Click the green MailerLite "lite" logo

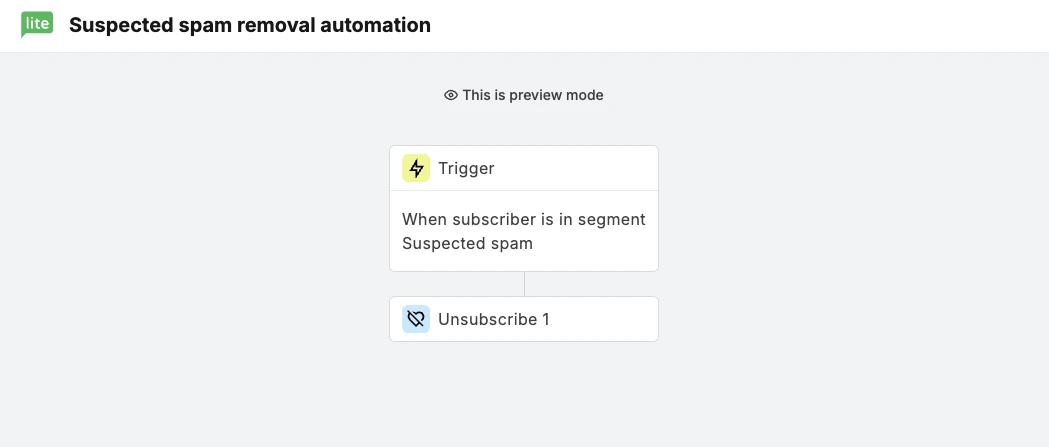click(x=37, y=24)
